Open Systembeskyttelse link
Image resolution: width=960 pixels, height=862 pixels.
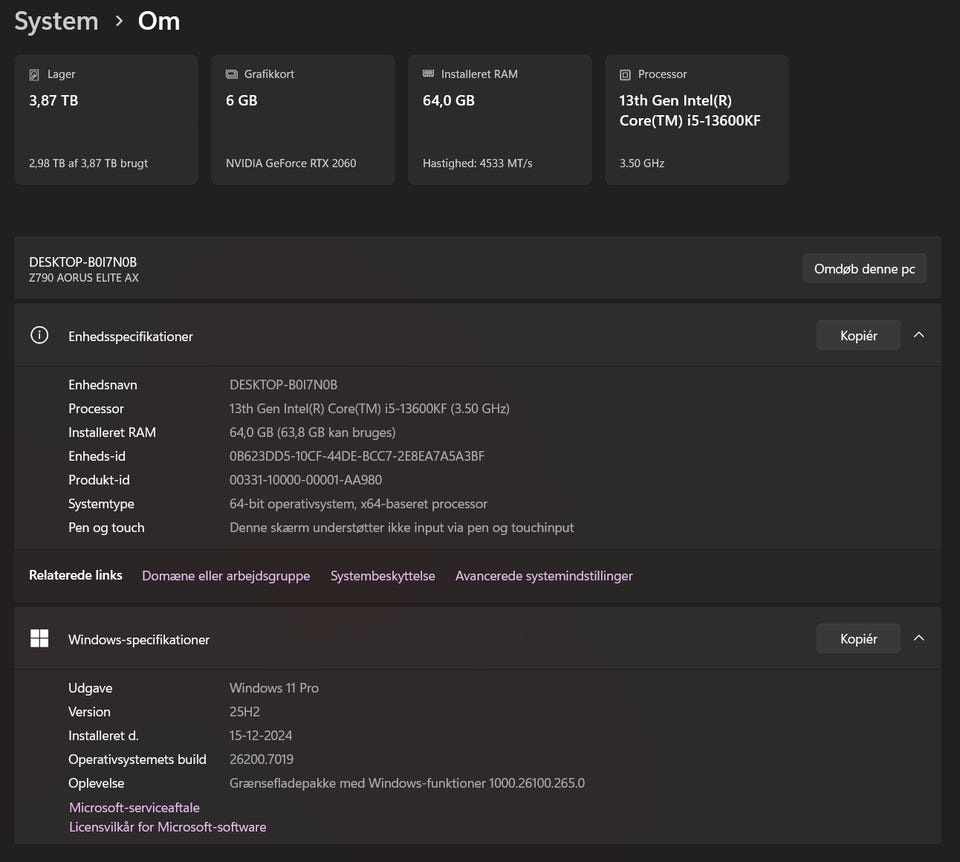(383, 576)
